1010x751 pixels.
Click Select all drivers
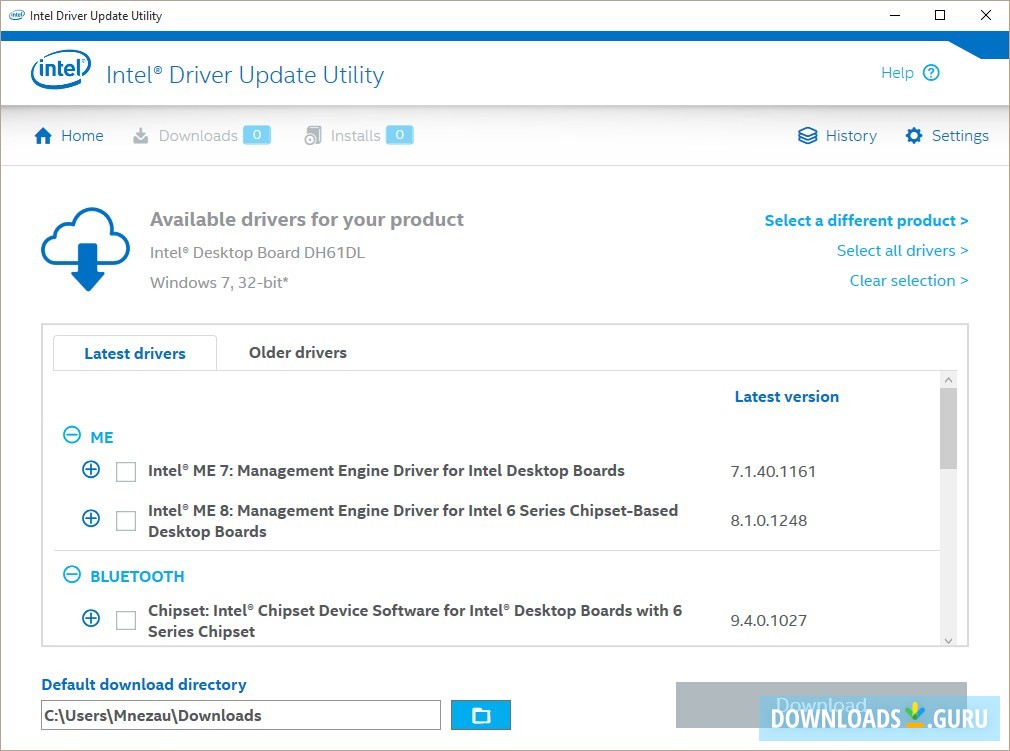click(x=902, y=250)
